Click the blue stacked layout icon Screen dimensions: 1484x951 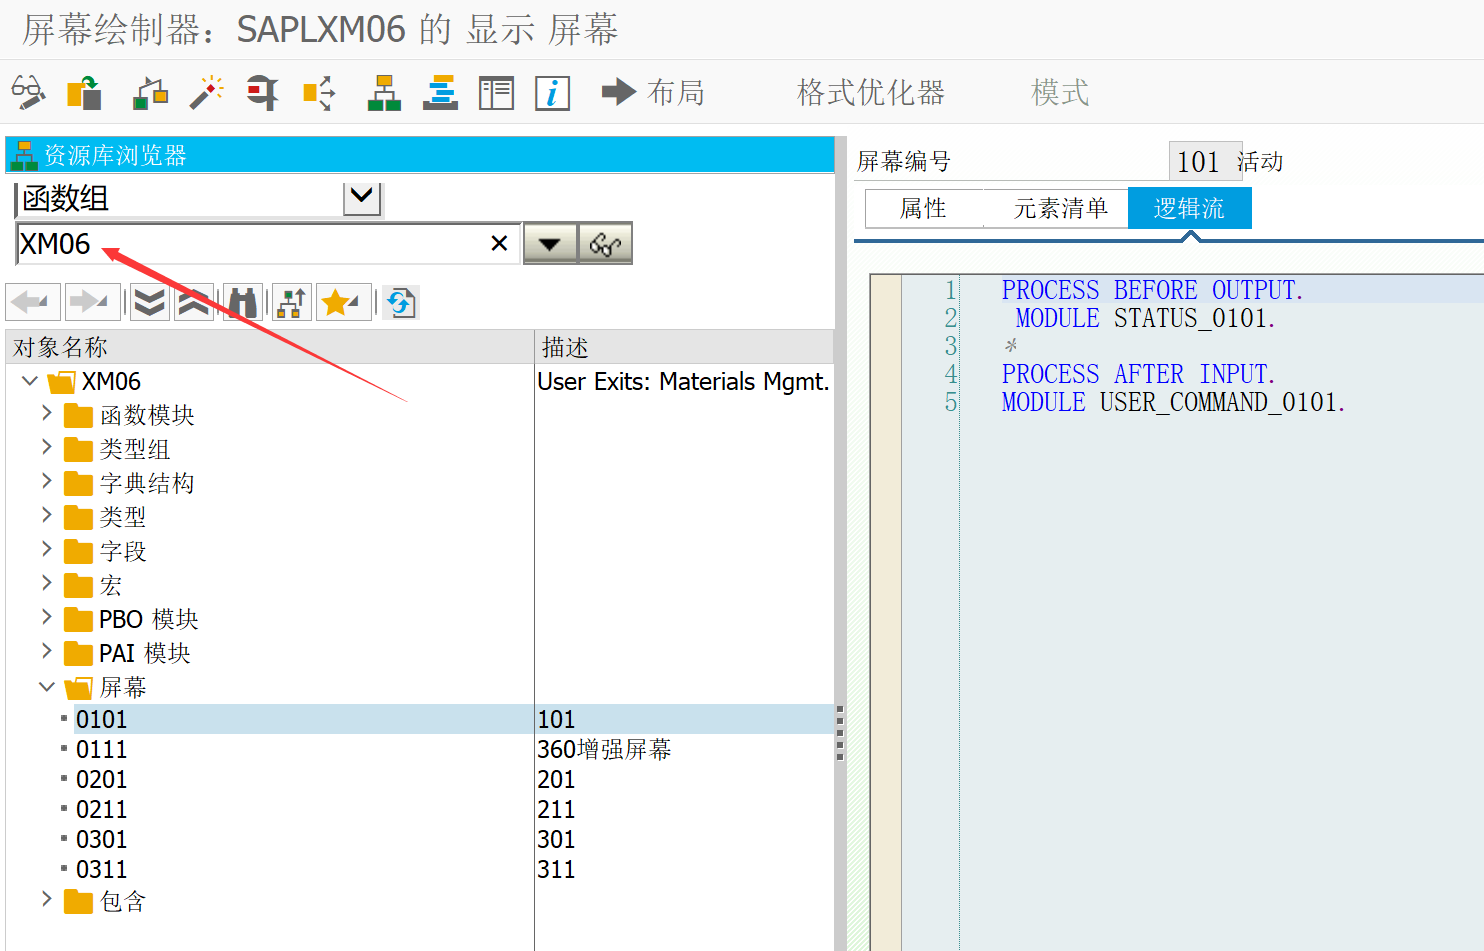pyautogui.click(x=440, y=92)
